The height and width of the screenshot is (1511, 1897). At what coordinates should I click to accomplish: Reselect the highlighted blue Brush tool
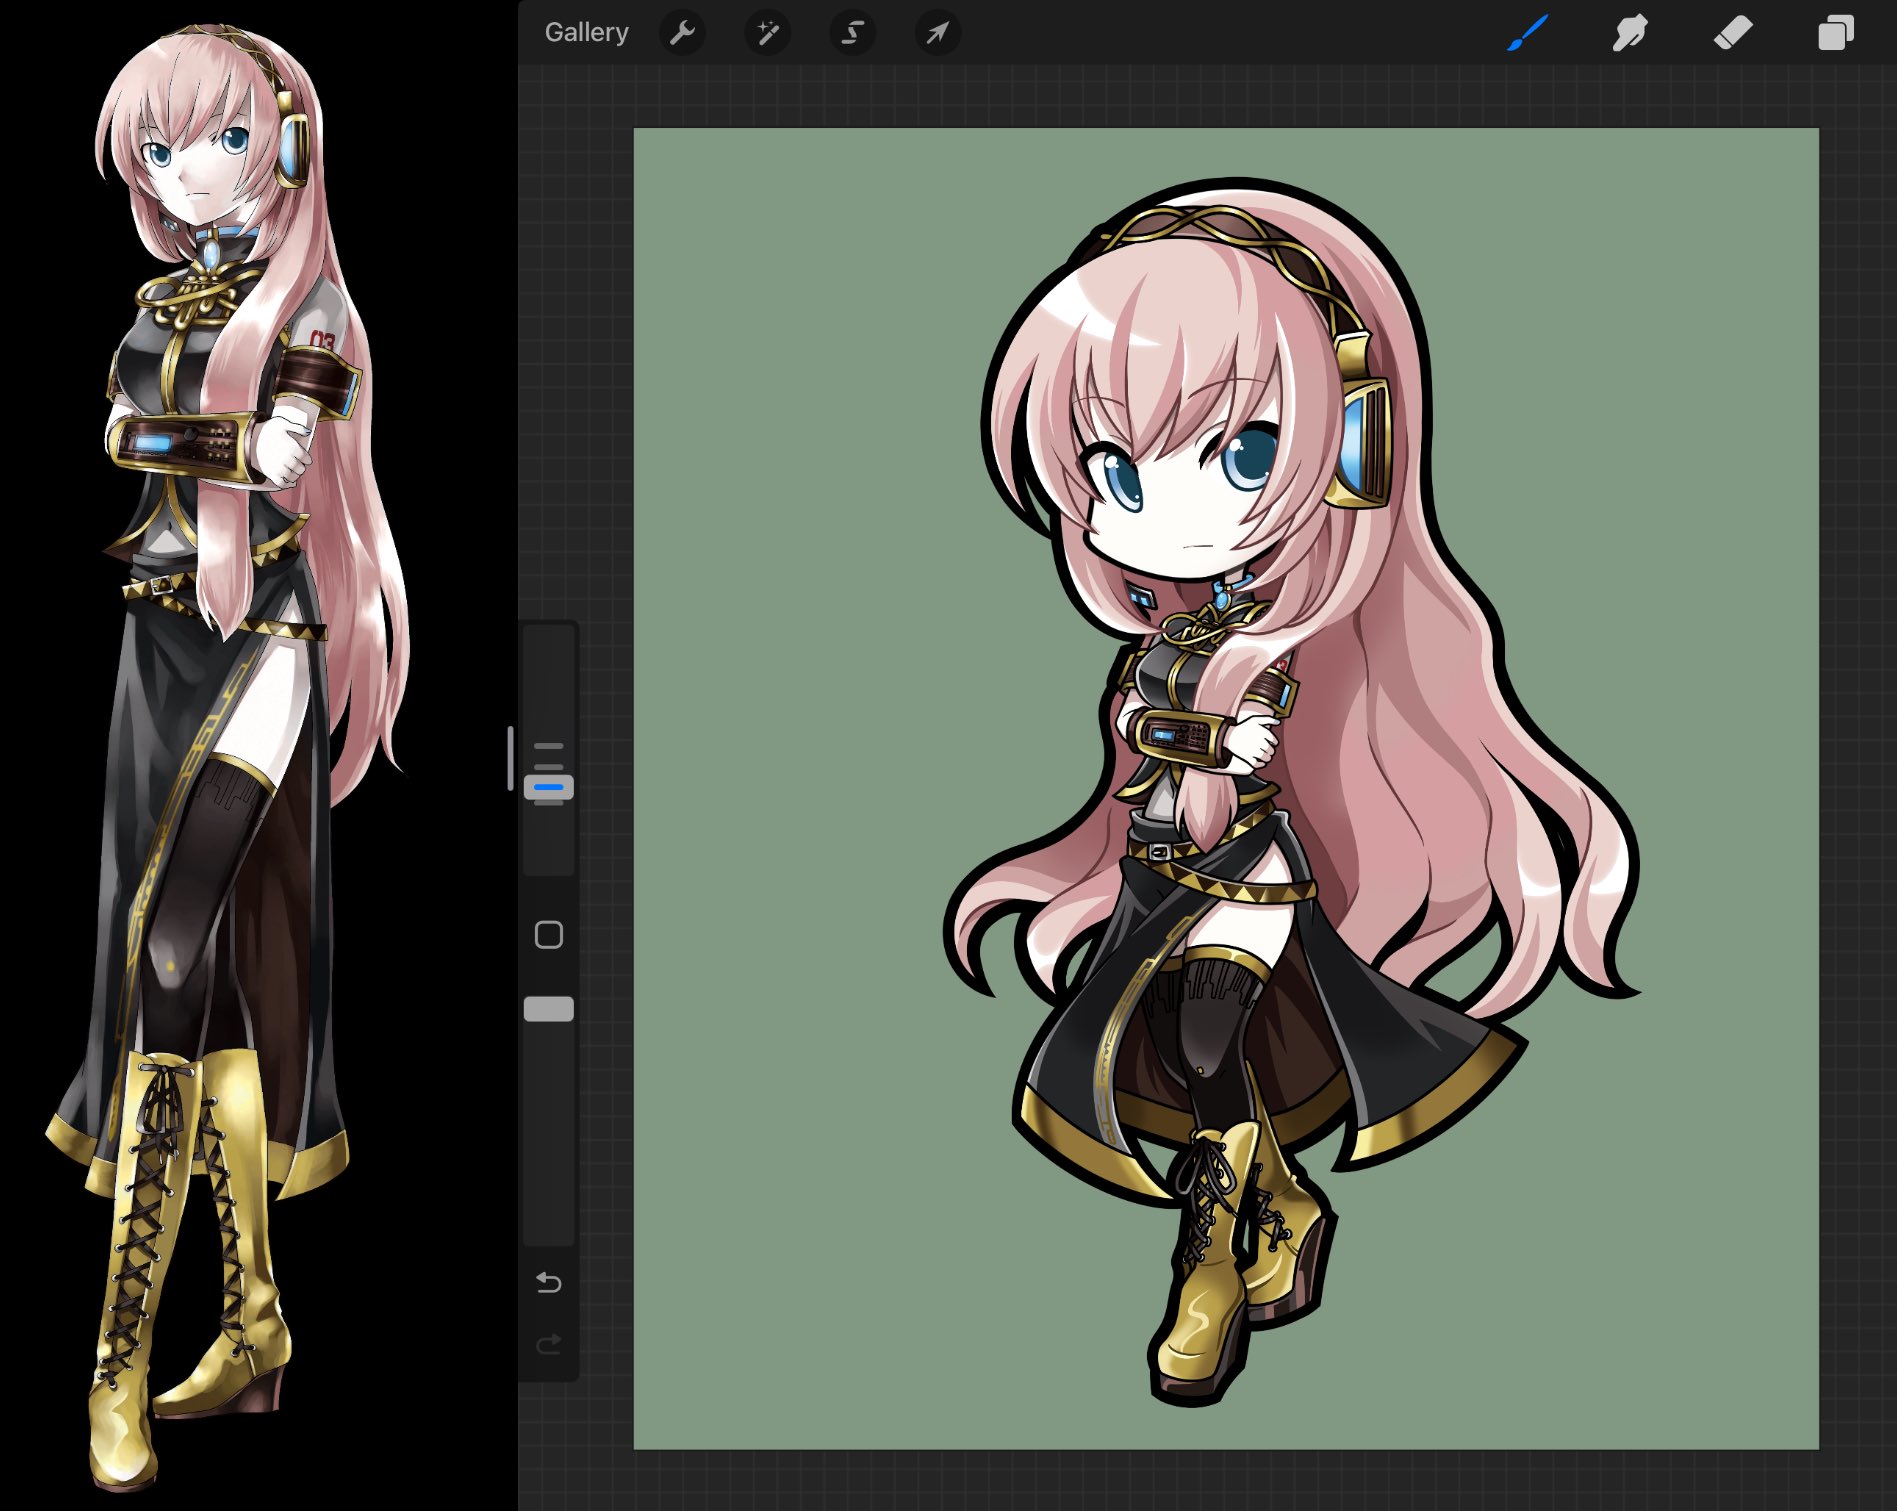pos(1529,33)
